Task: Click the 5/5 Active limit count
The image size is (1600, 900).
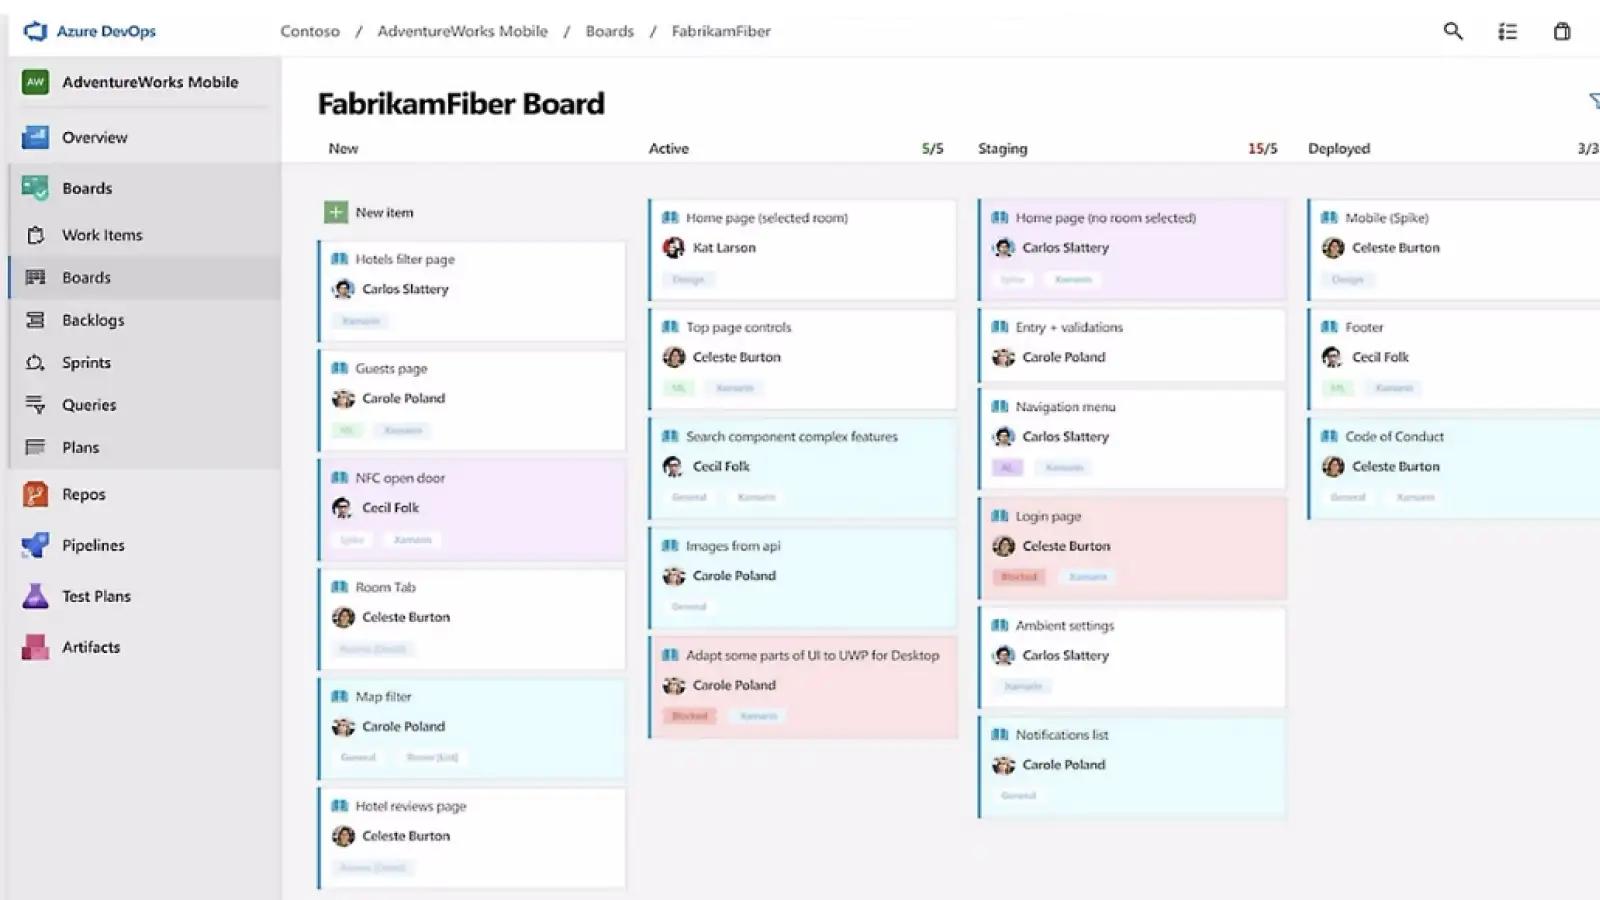Action: (x=932, y=148)
